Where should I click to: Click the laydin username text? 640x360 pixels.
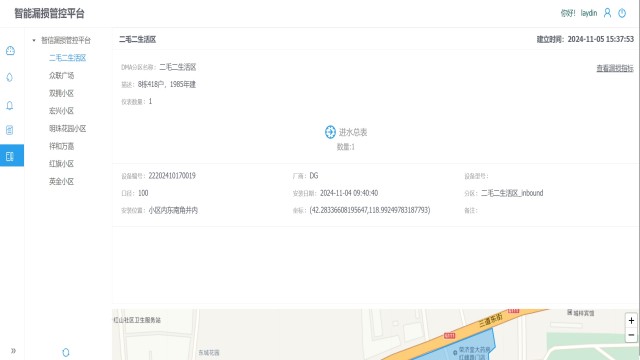[x=589, y=13]
